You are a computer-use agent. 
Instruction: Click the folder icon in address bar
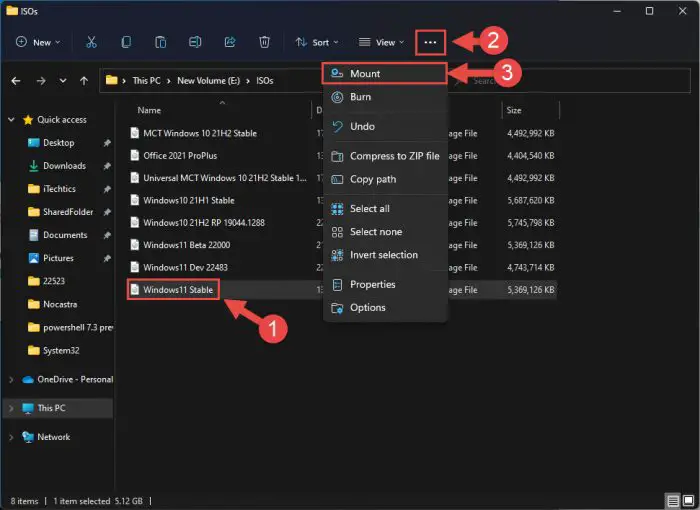click(x=112, y=80)
